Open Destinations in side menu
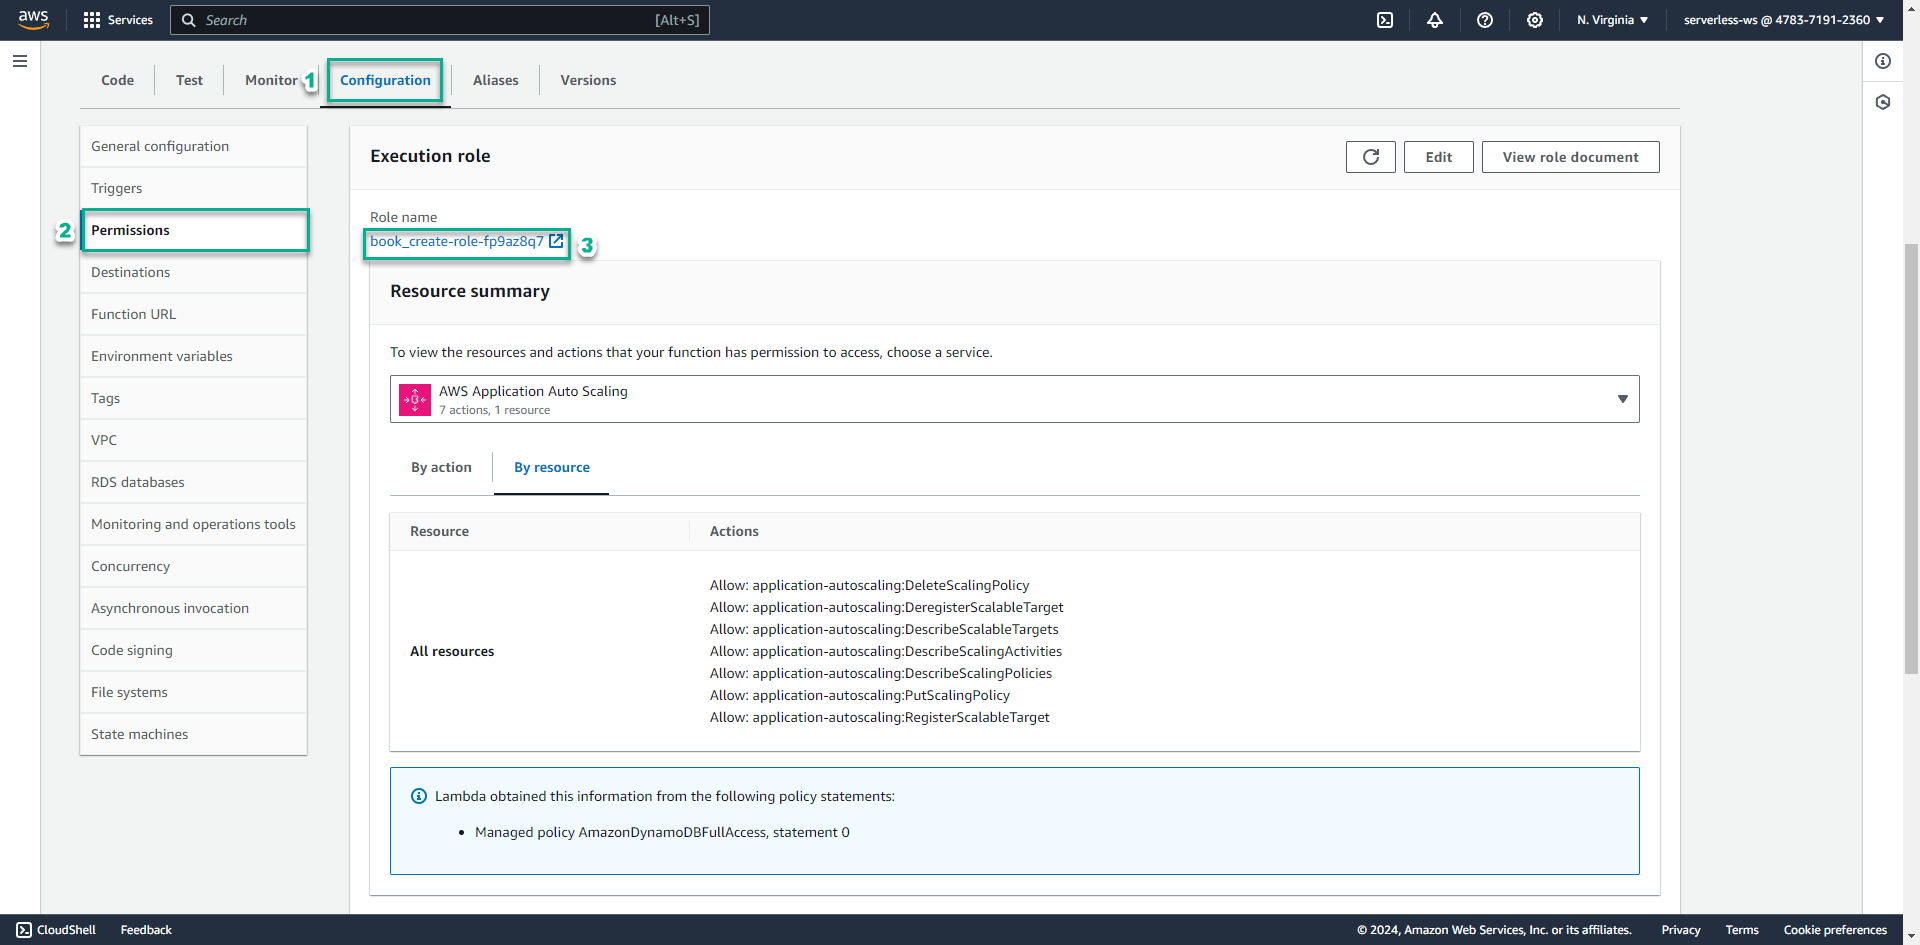1920x945 pixels. point(194,272)
